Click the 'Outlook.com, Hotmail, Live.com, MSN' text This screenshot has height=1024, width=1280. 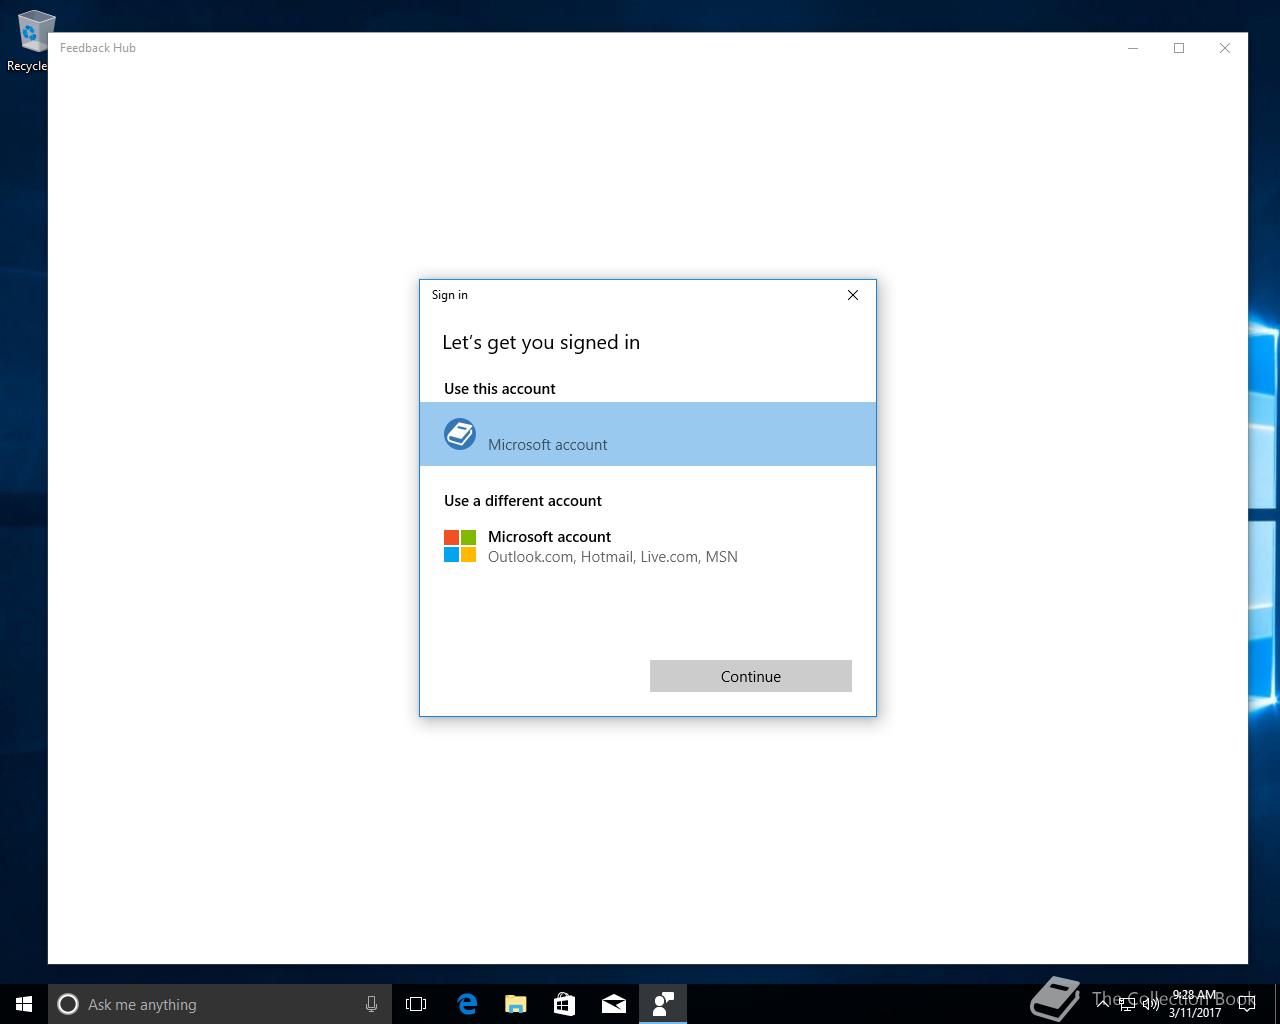[613, 557]
